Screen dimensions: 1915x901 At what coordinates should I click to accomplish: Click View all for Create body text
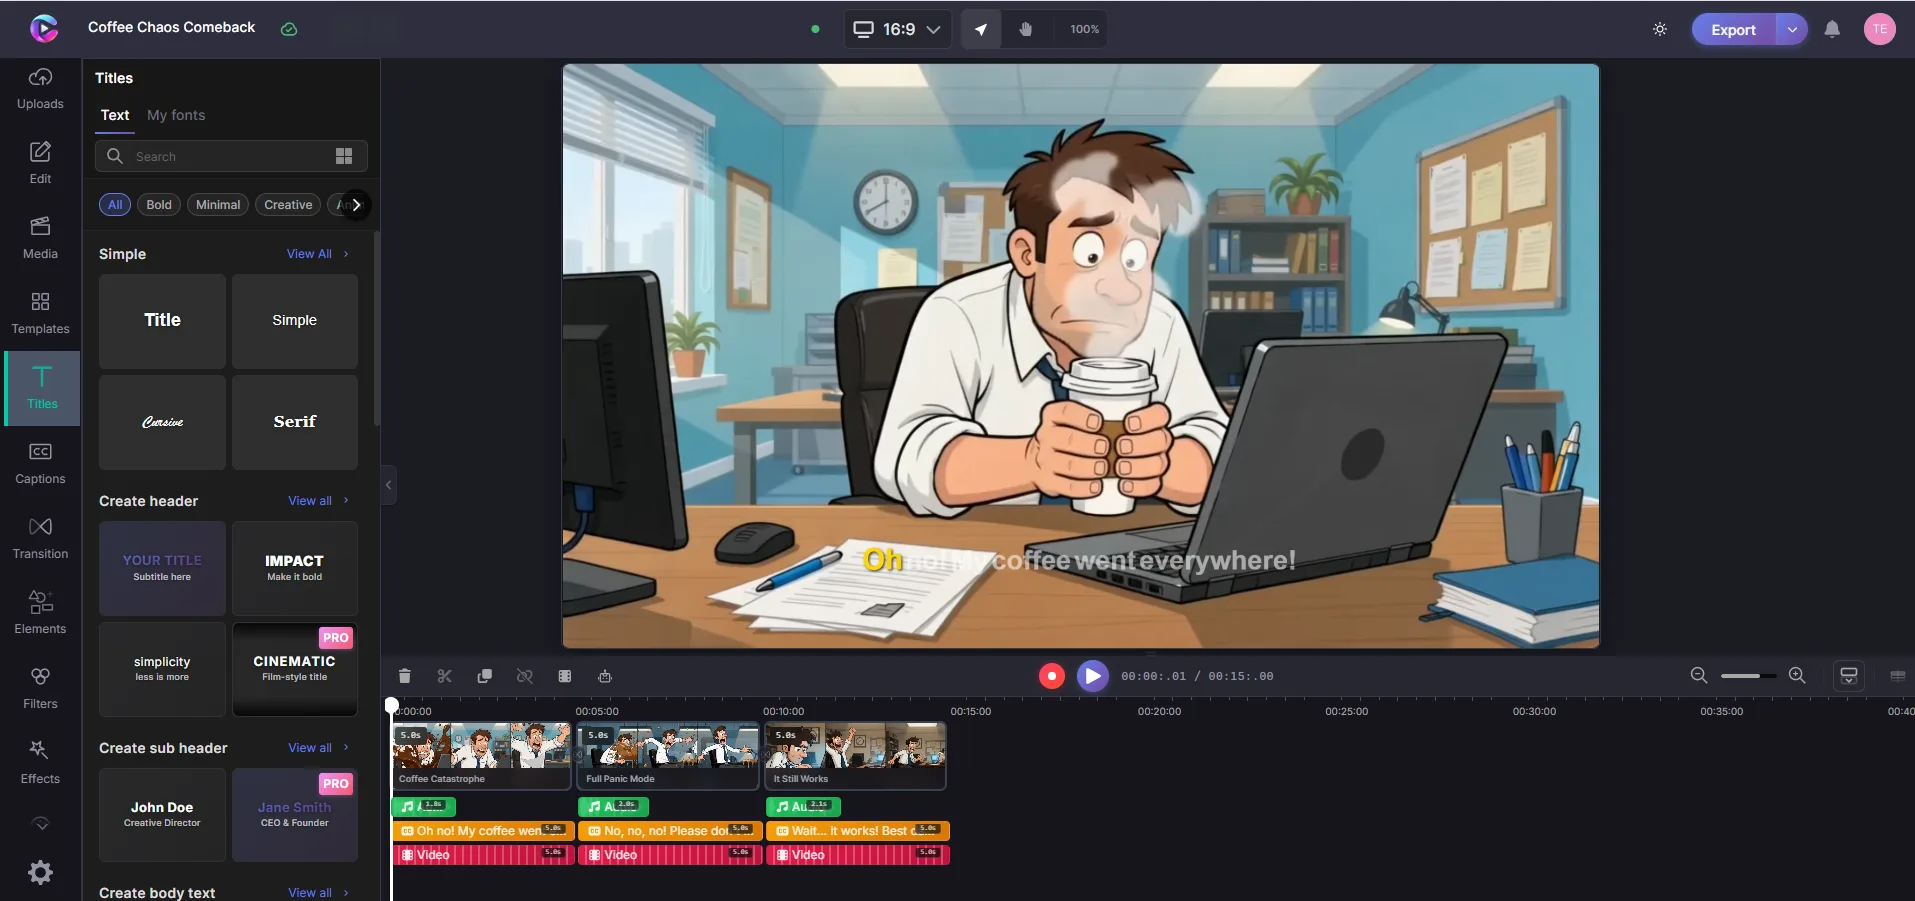point(318,892)
